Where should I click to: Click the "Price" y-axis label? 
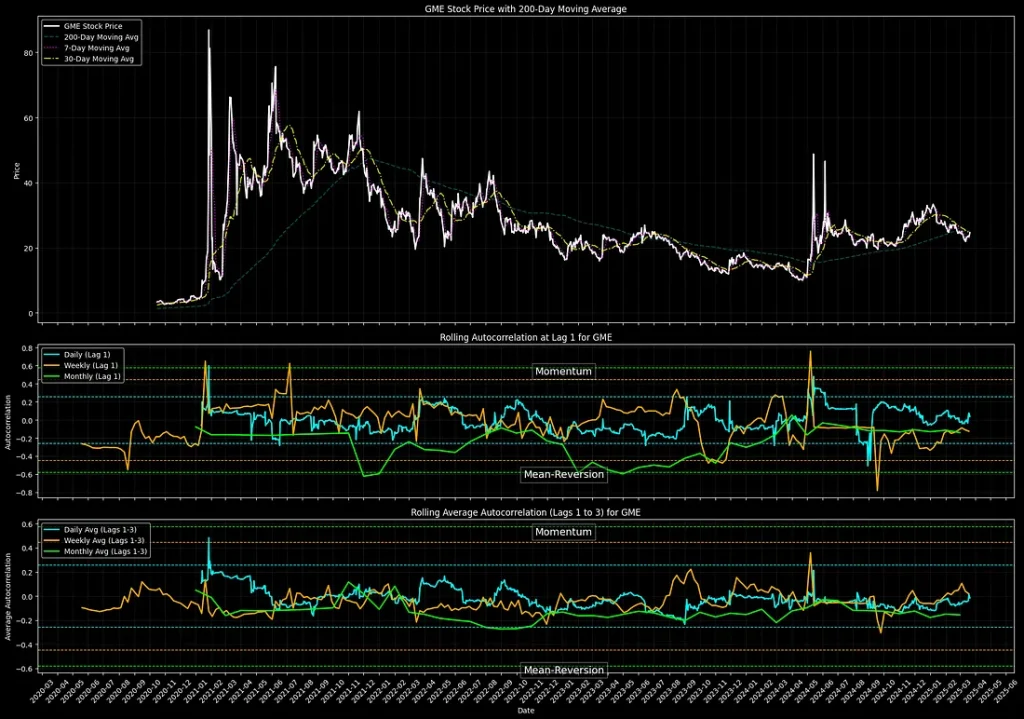click(x=17, y=171)
